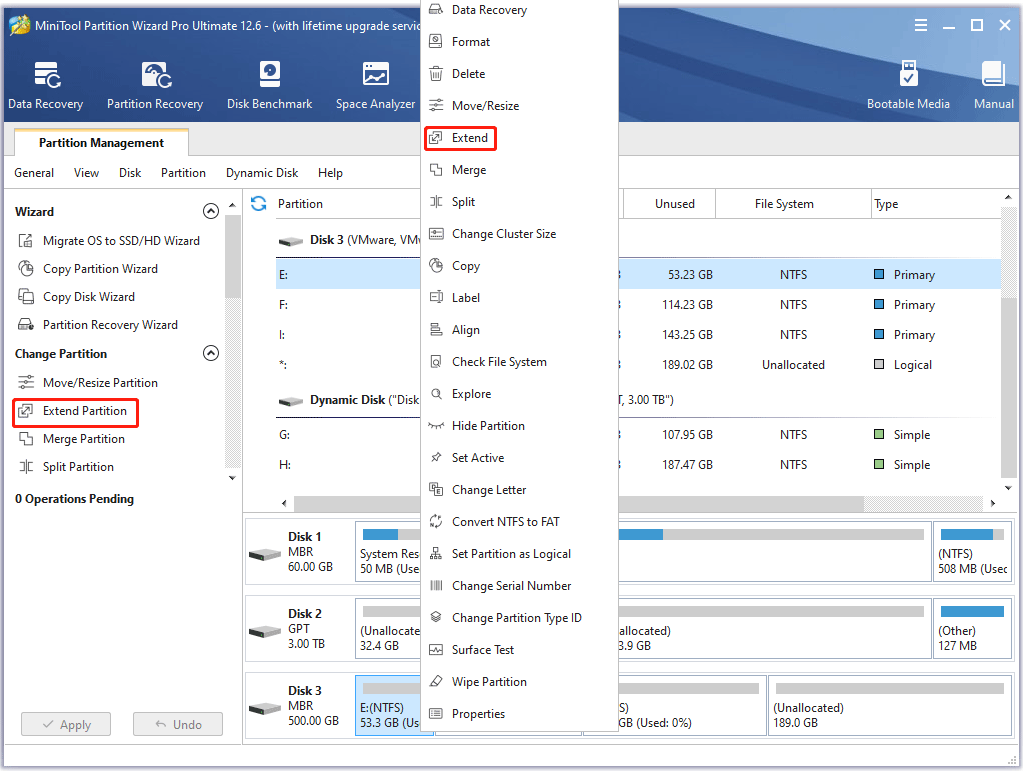This screenshot has height=771, width=1023.
Task: Open the Partition menu
Action: pos(183,173)
